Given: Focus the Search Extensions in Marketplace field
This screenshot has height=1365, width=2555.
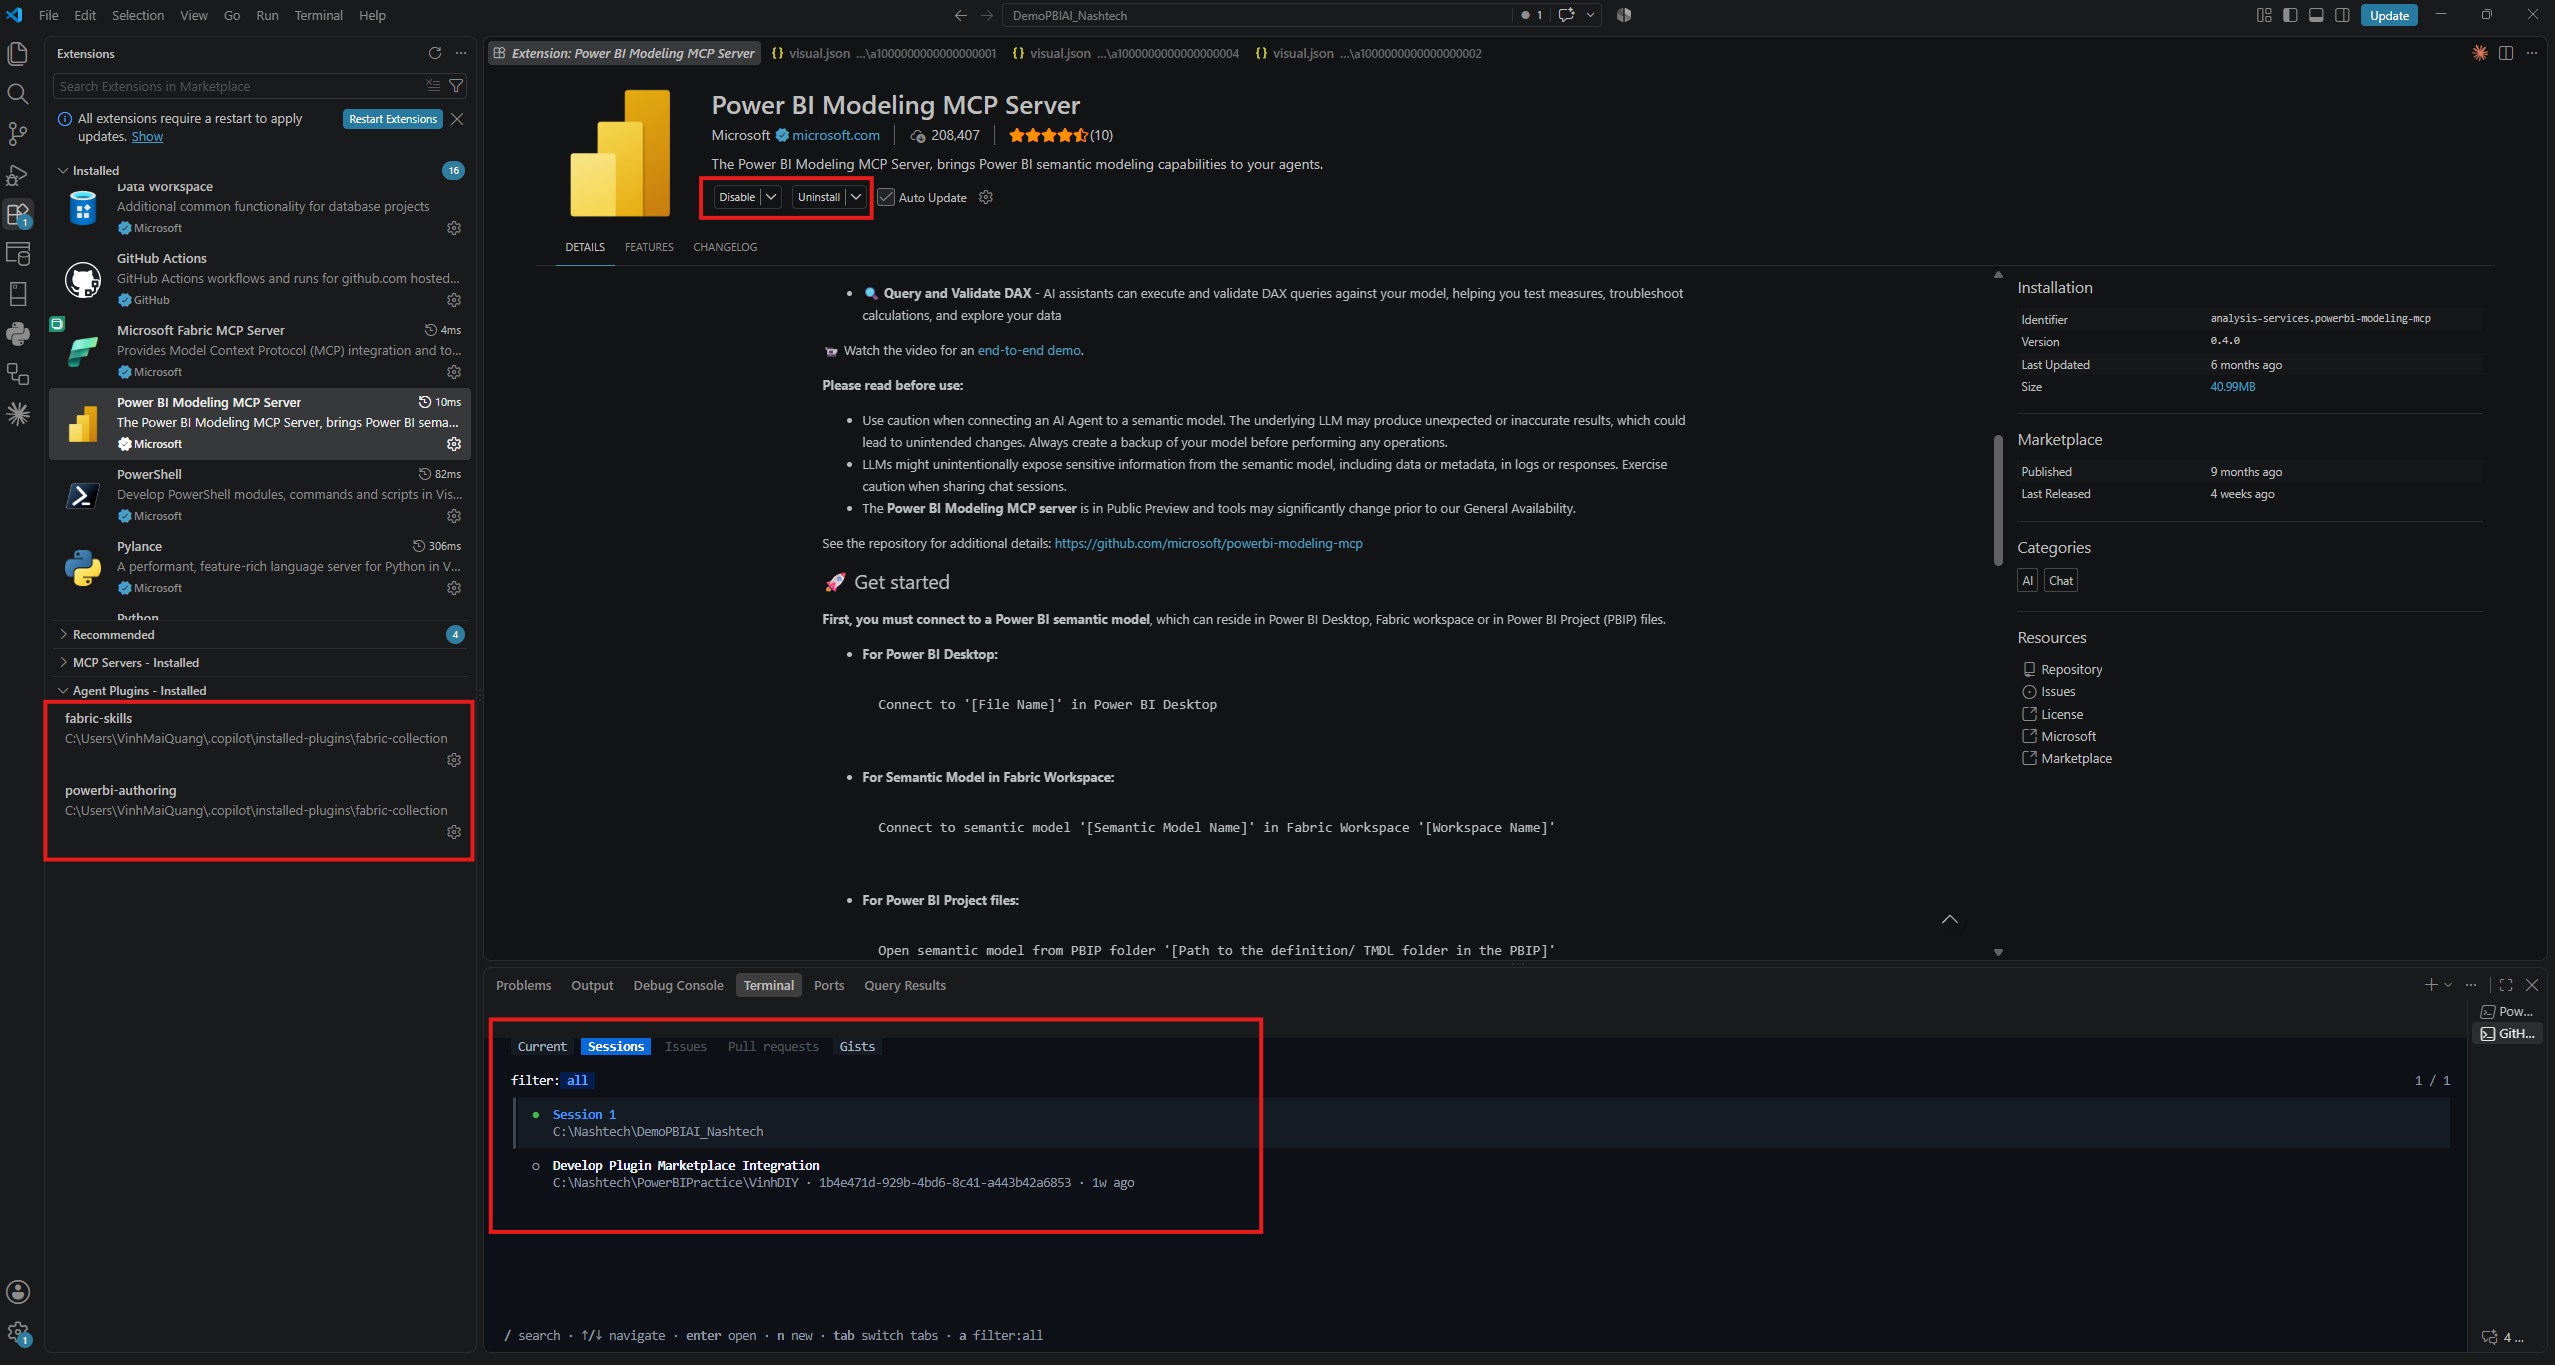Looking at the screenshot, I should pos(240,86).
